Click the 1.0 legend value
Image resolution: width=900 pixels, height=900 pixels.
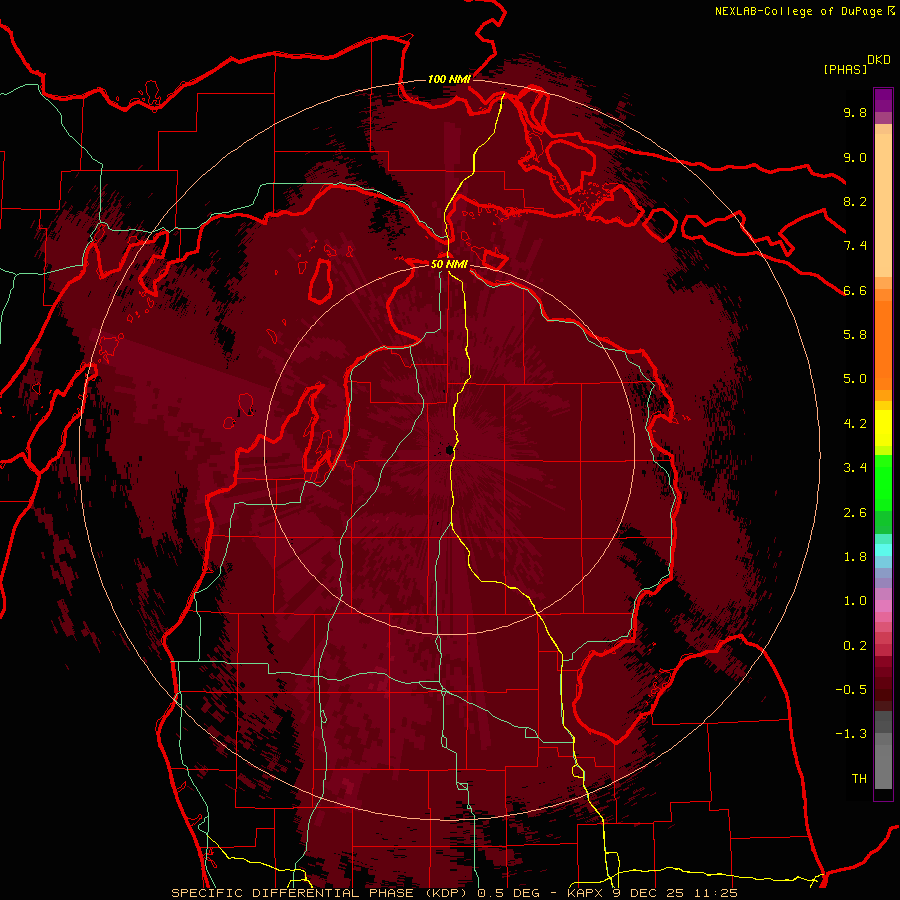coord(855,601)
